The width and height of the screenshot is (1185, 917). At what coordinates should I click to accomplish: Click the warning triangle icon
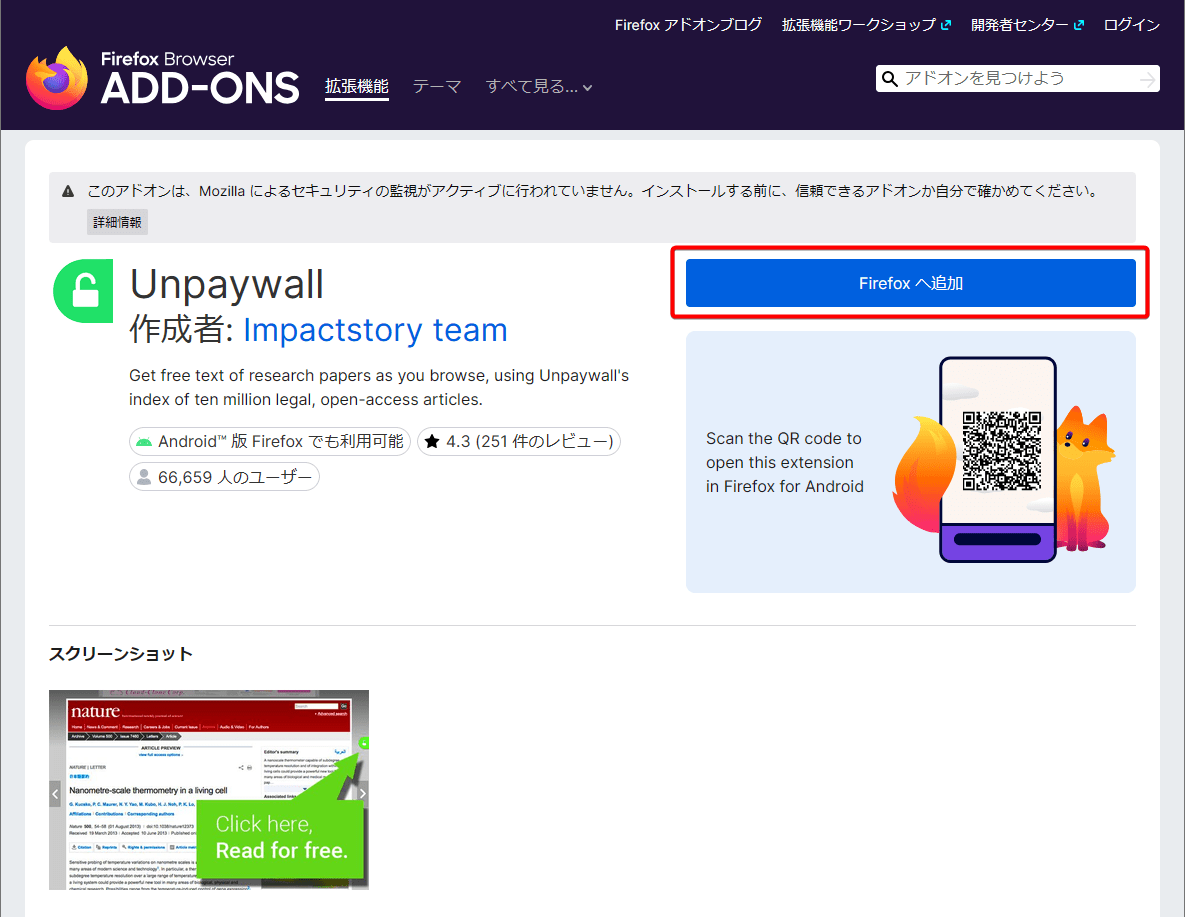68,191
